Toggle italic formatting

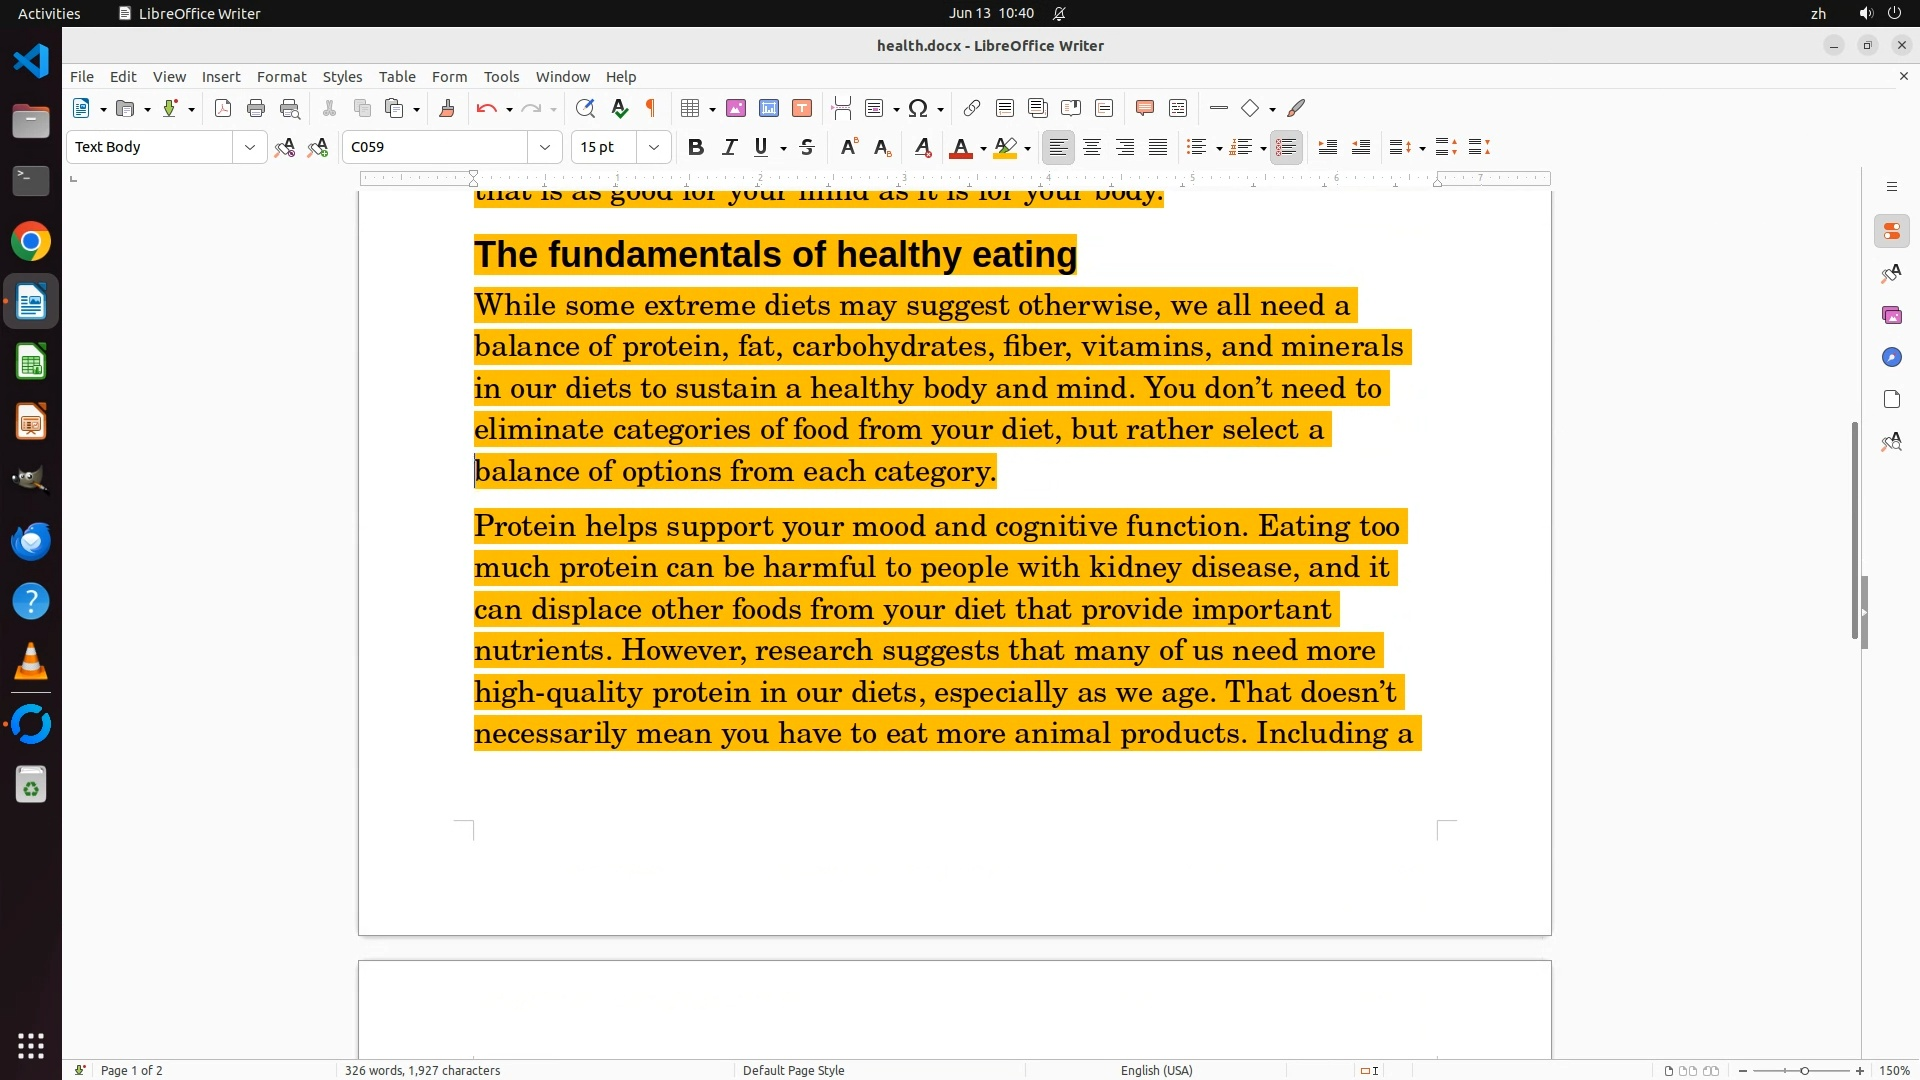pos(729,148)
